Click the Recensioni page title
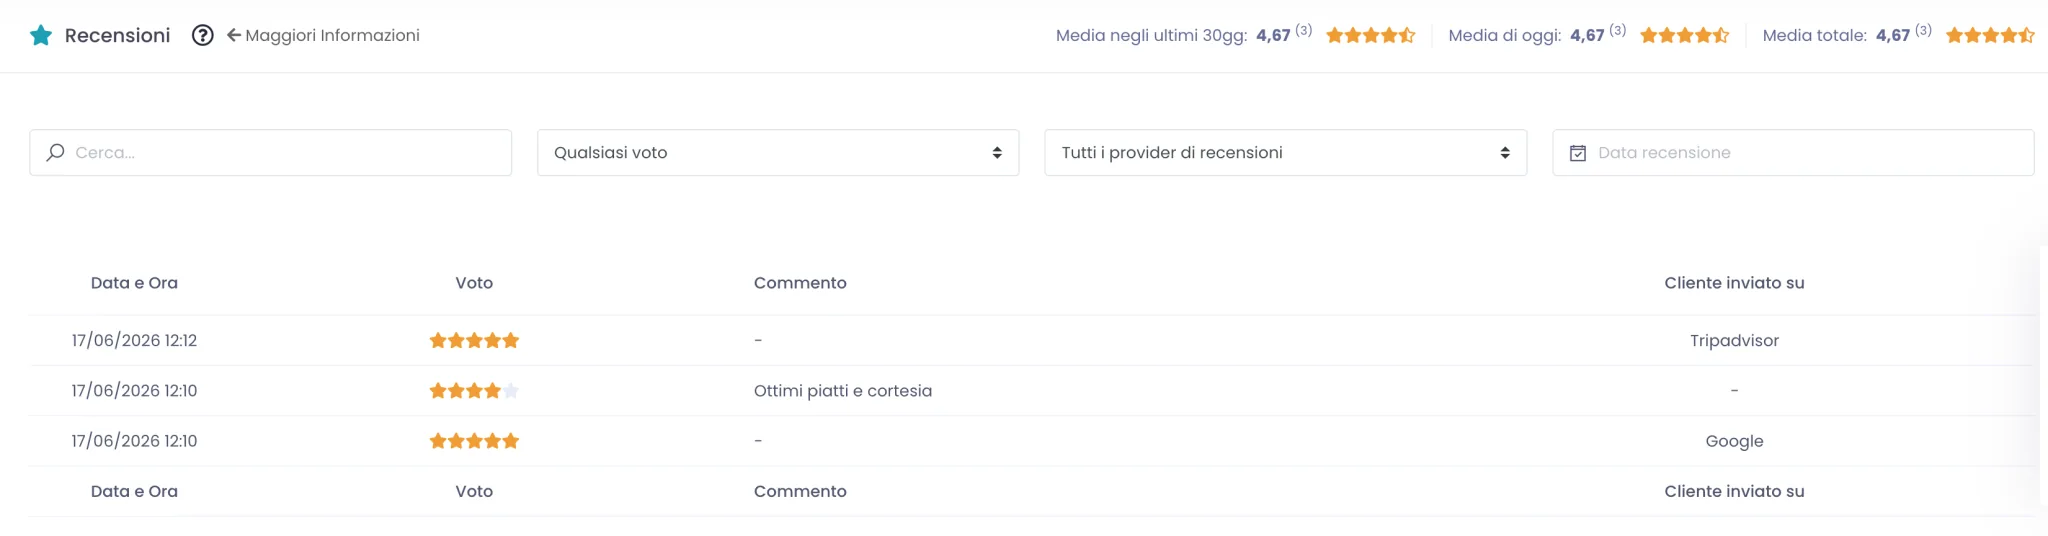The width and height of the screenshot is (2048, 536). tap(117, 36)
